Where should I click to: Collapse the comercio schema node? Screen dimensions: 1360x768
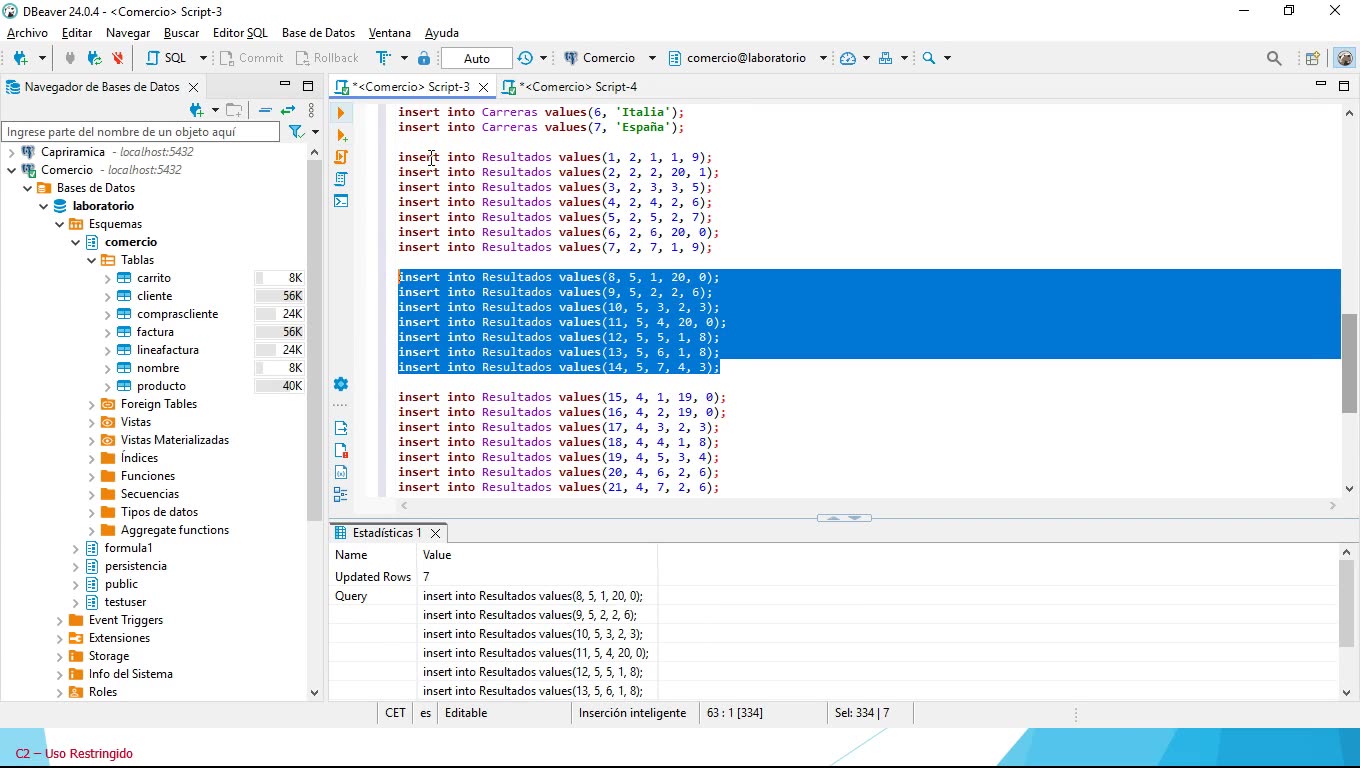pos(74,241)
